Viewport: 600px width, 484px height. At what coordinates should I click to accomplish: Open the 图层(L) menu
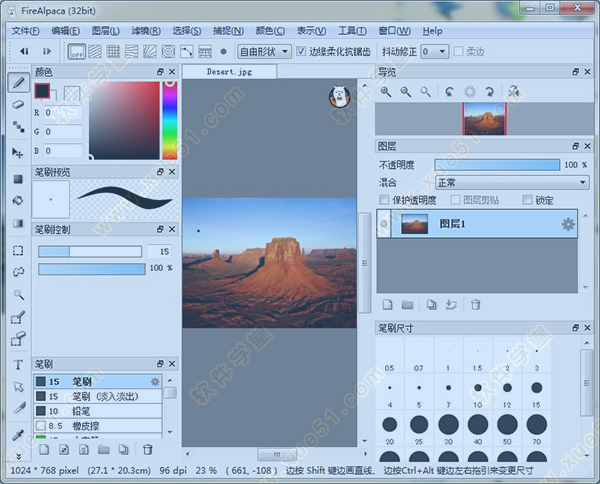point(105,31)
